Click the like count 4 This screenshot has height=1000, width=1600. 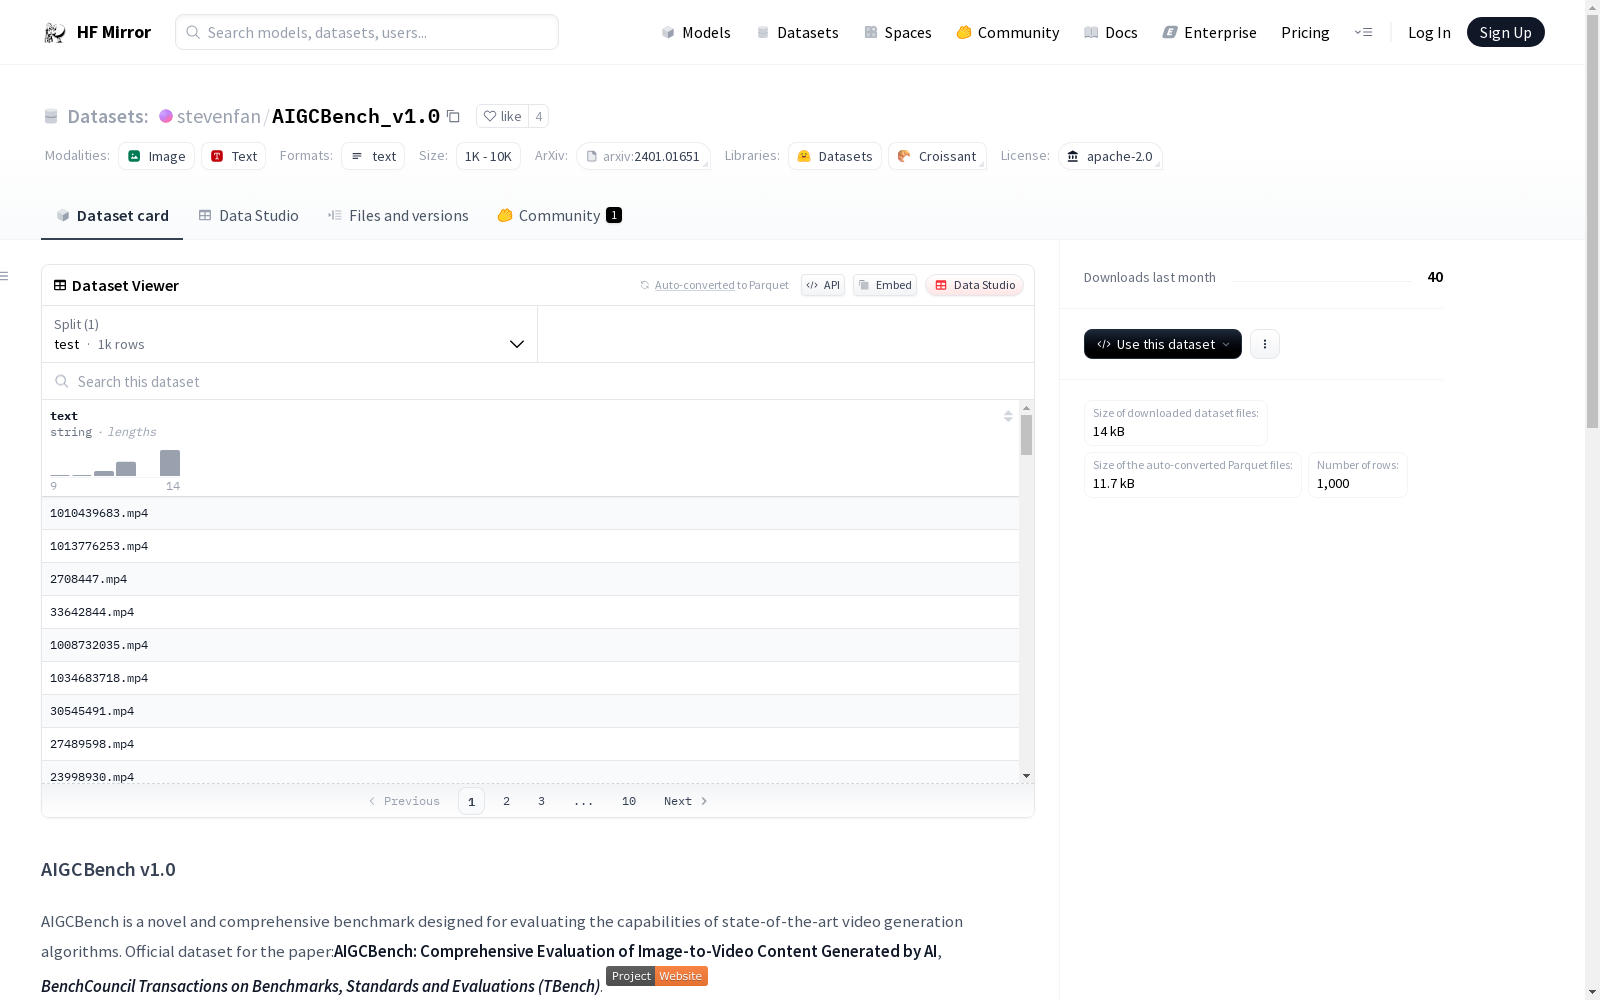coord(539,116)
